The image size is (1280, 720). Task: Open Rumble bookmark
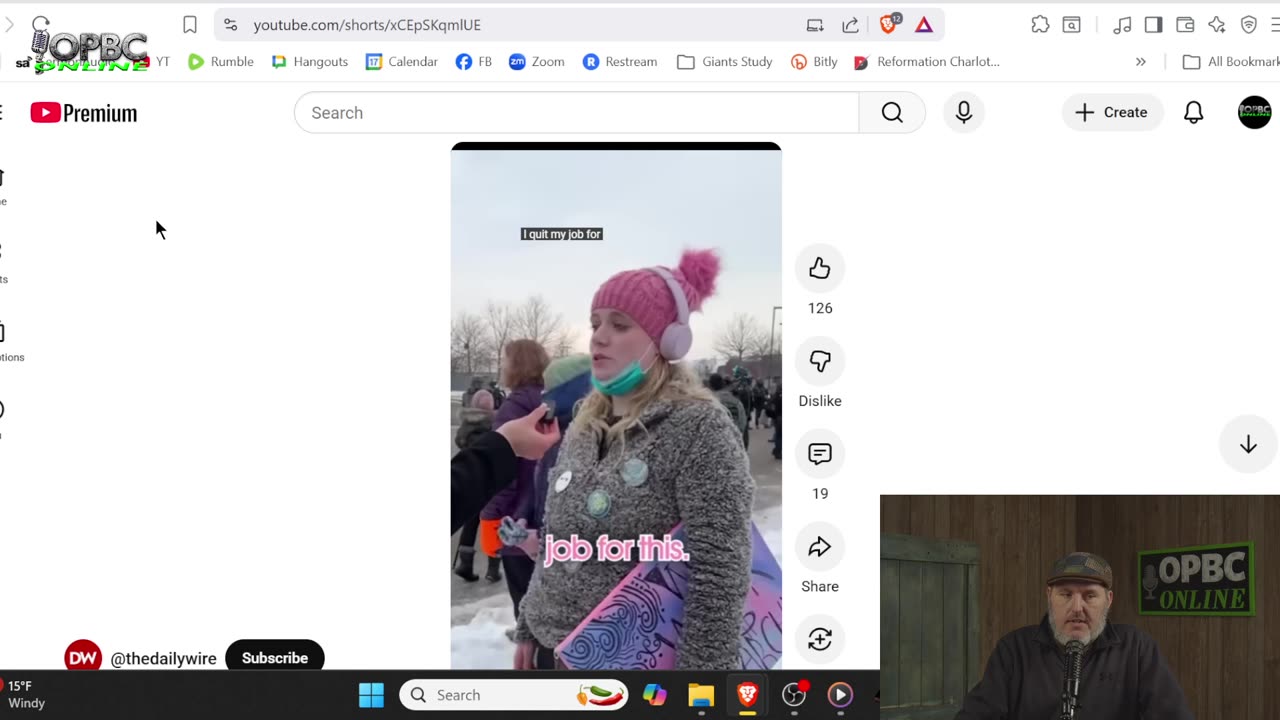tap(220, 62)
